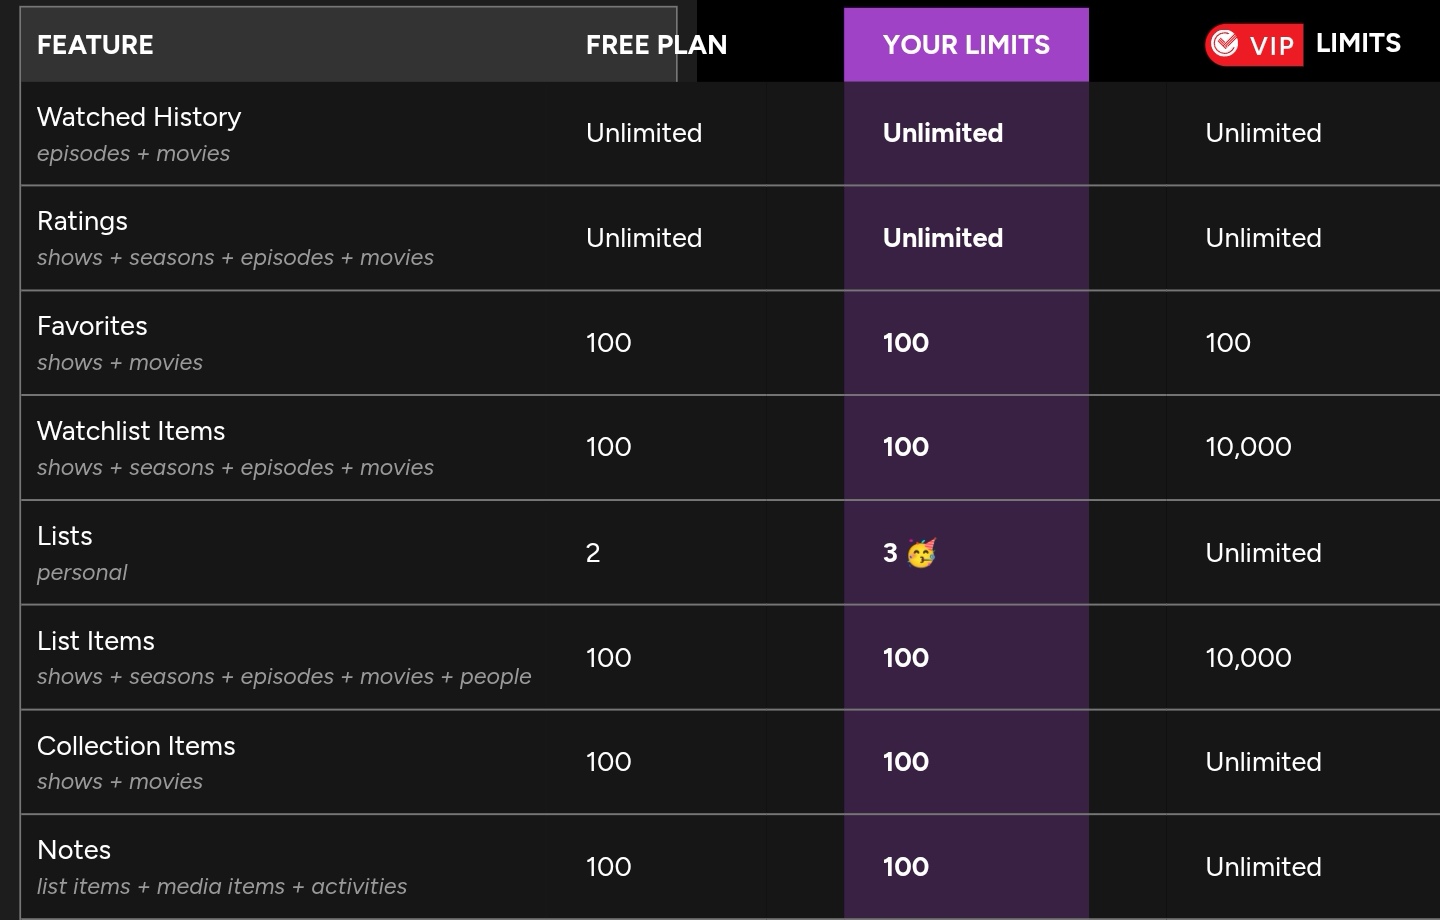Select the List Items feature label

point(96,641)
